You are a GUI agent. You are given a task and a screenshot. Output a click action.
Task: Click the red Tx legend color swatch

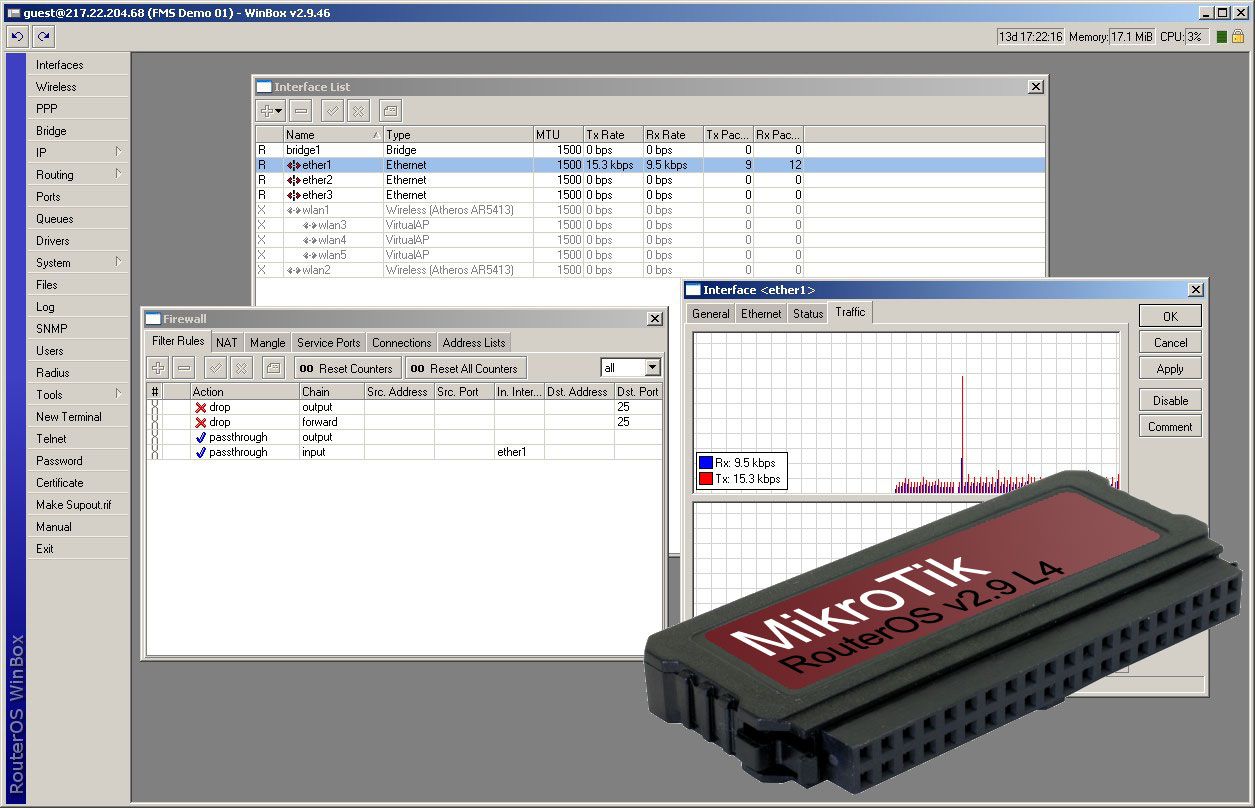coord(706,479)
